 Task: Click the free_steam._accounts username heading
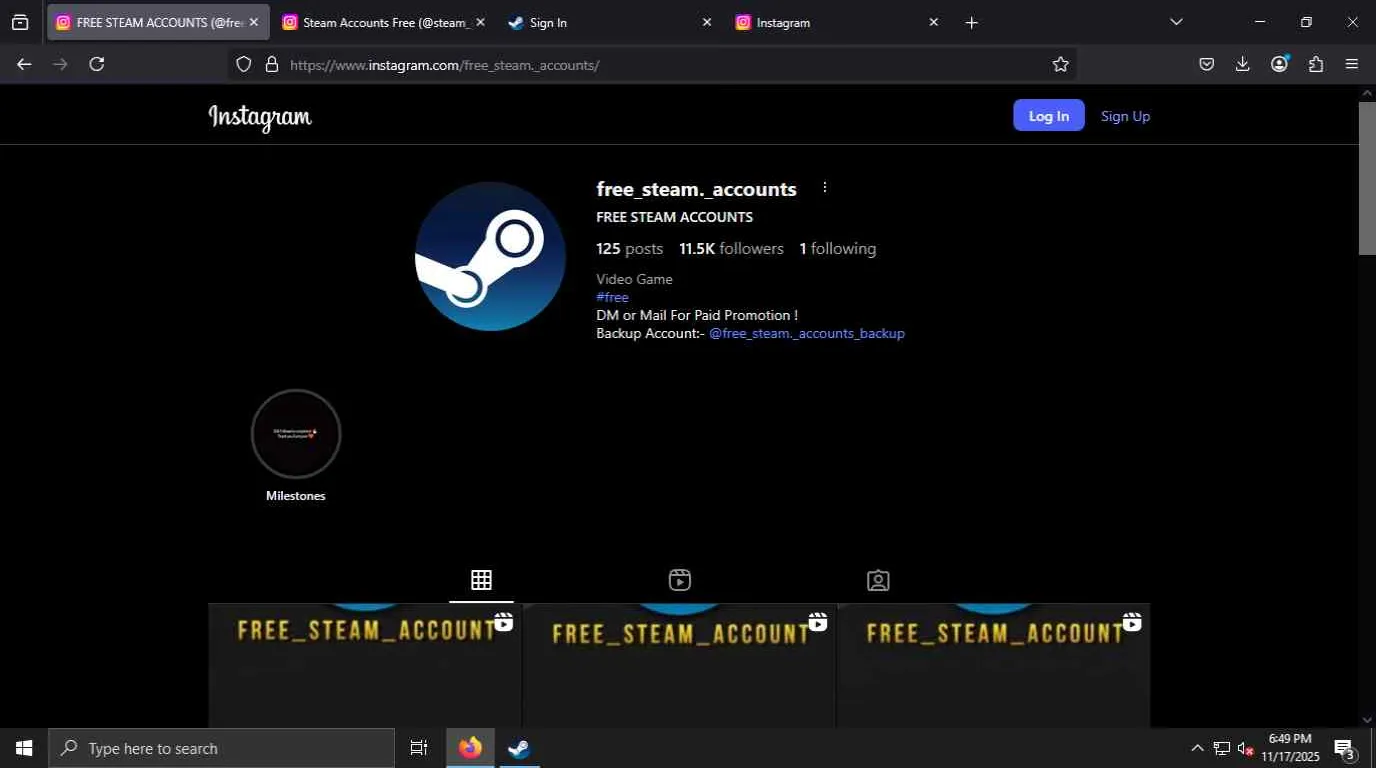(x=696, y=189)
